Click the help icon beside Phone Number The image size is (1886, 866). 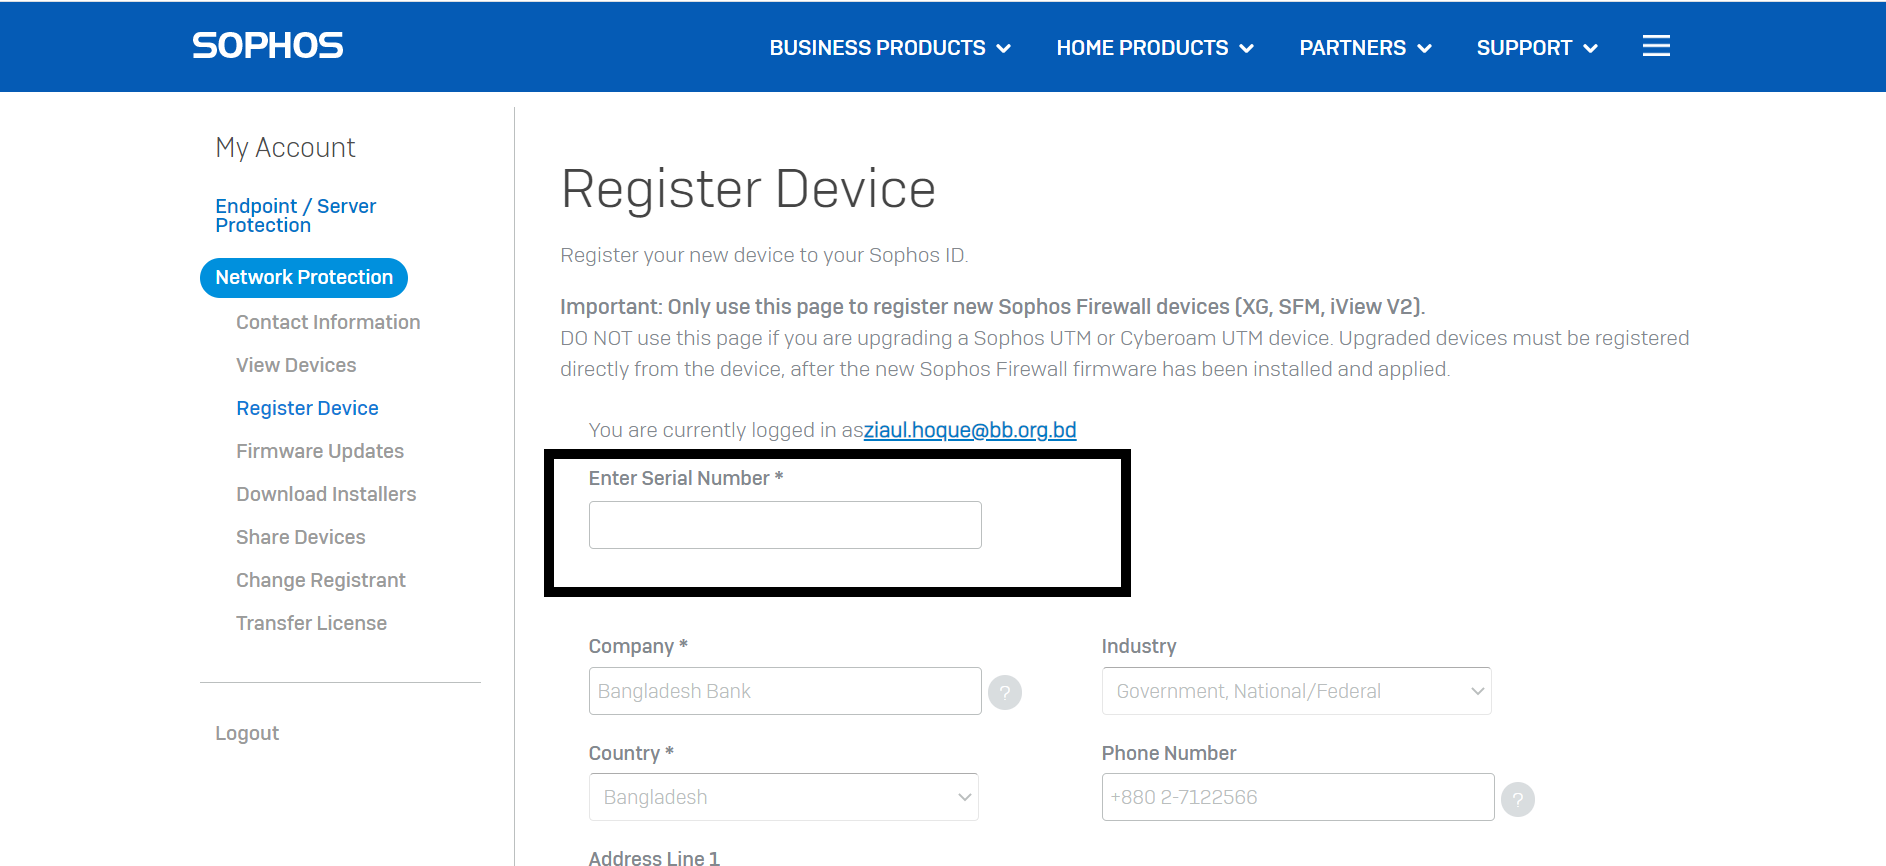pyautogui.click(x=1517, y=799)
